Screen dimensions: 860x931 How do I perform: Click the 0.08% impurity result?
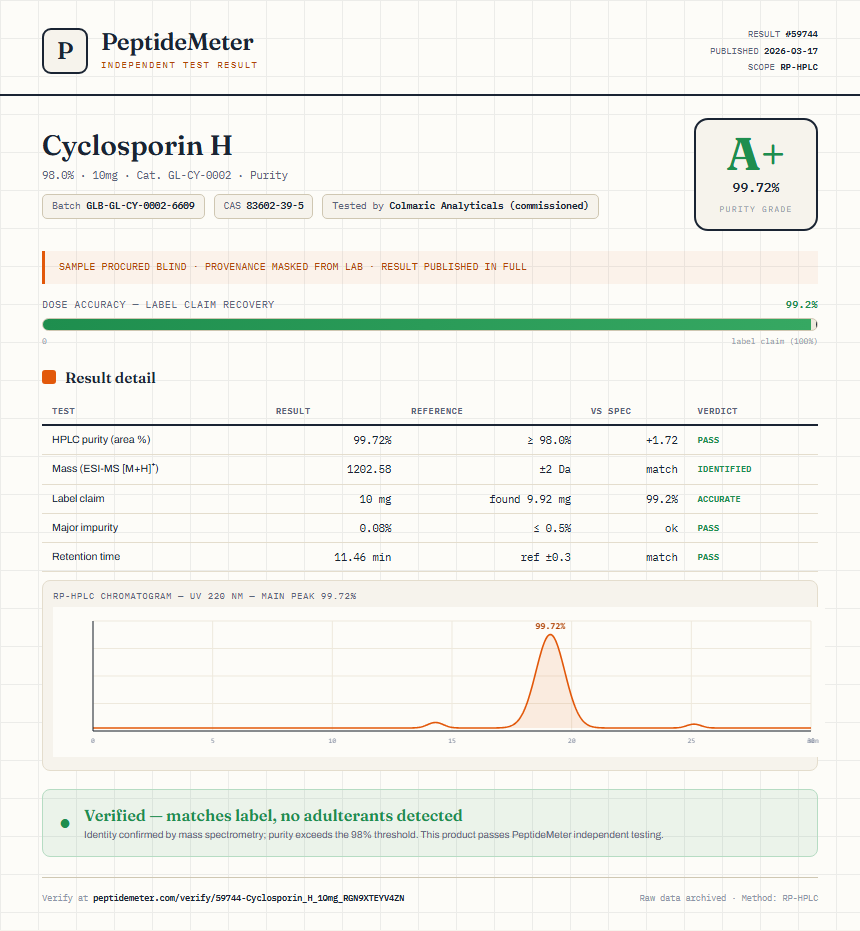[375, 528]
